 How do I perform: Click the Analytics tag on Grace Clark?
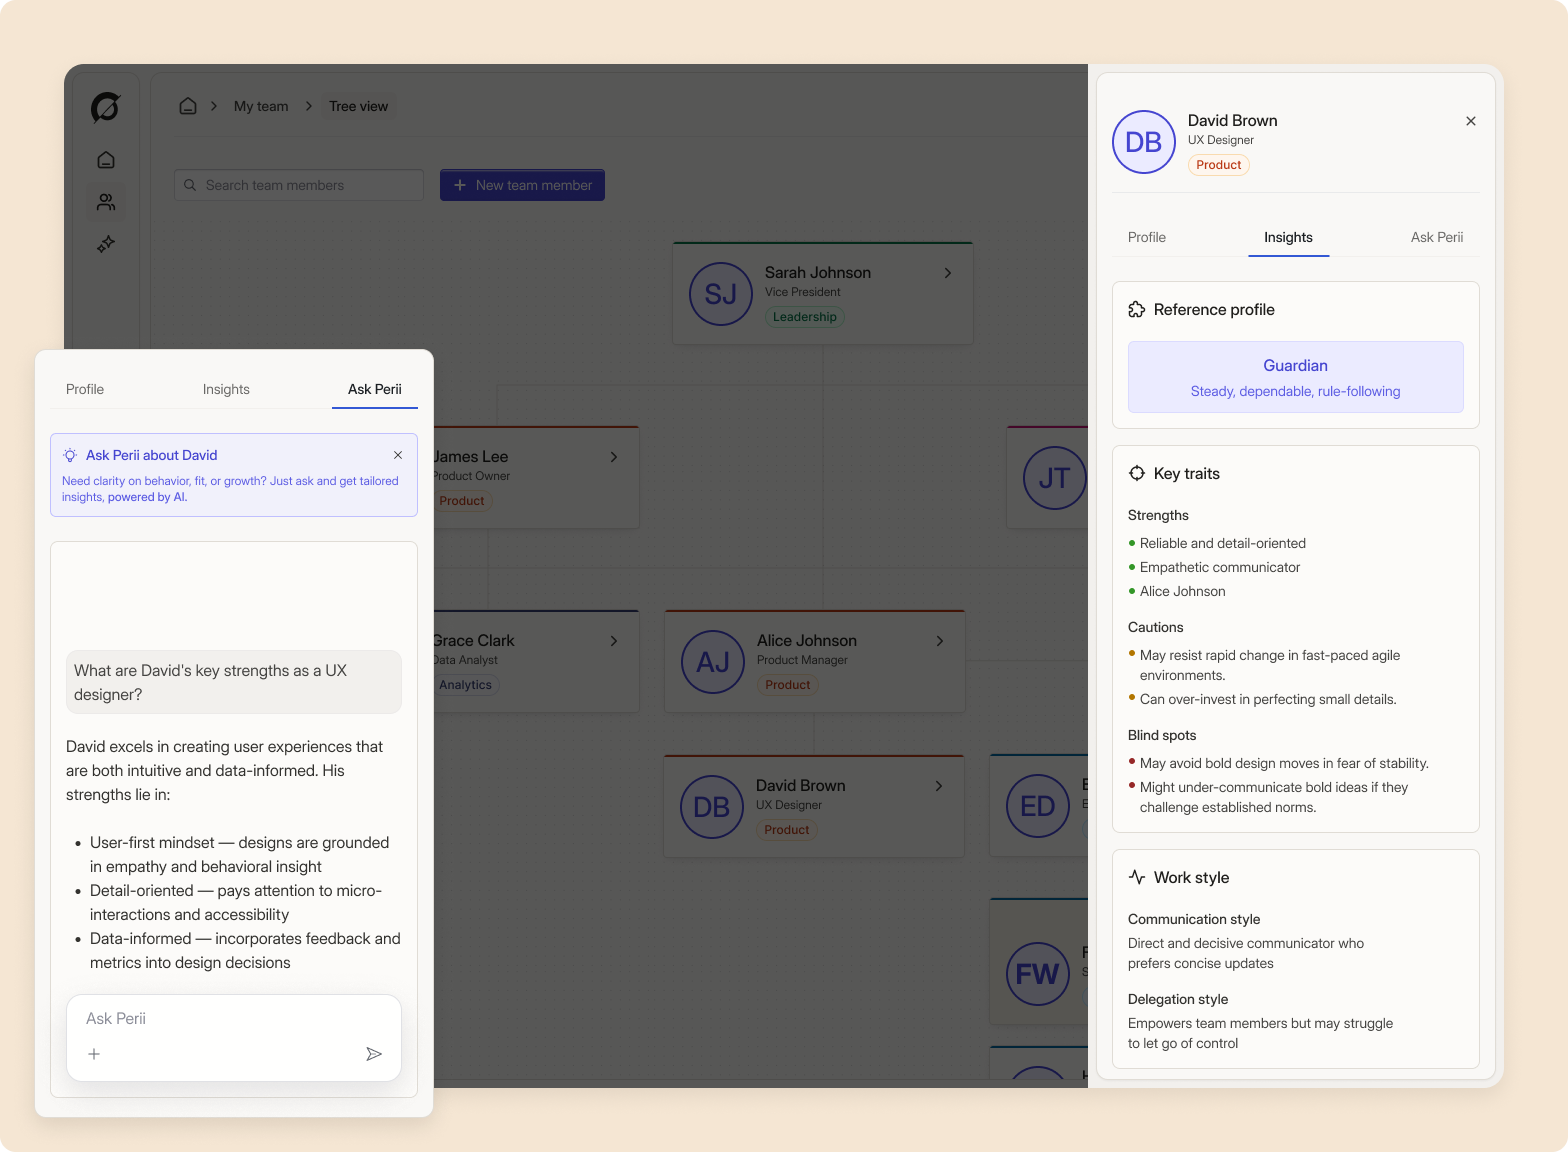466,685
